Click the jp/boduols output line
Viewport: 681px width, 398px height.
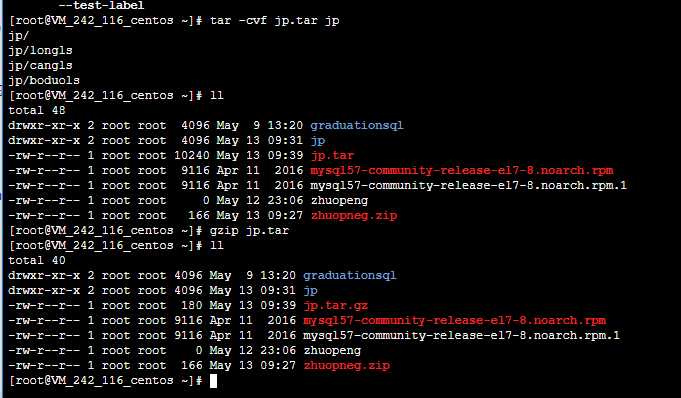point(44,80)
